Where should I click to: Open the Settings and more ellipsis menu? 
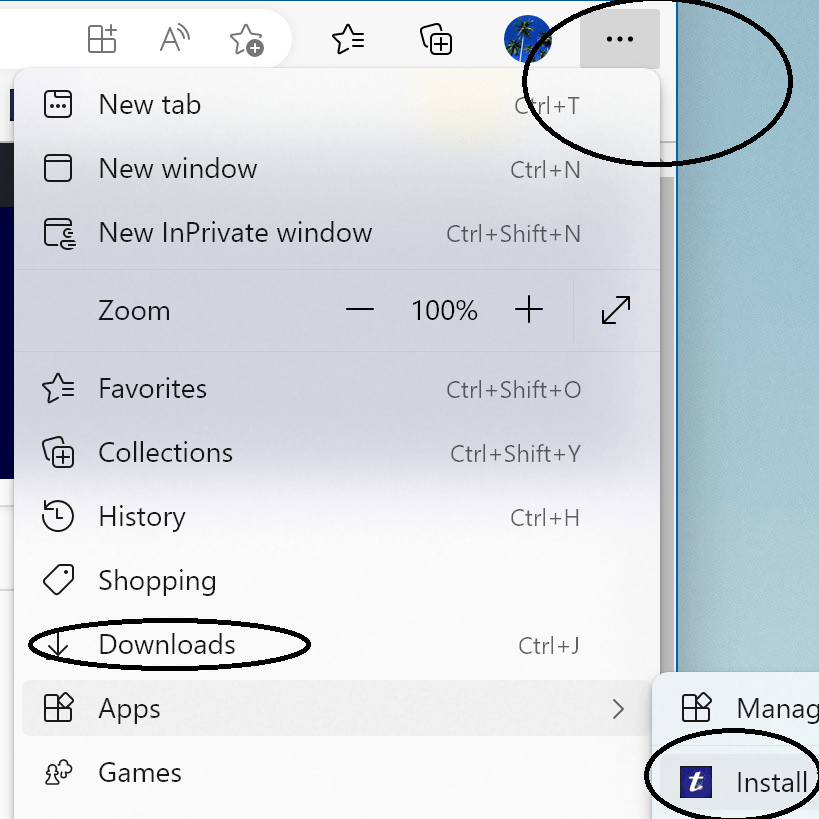coord(619,39)
